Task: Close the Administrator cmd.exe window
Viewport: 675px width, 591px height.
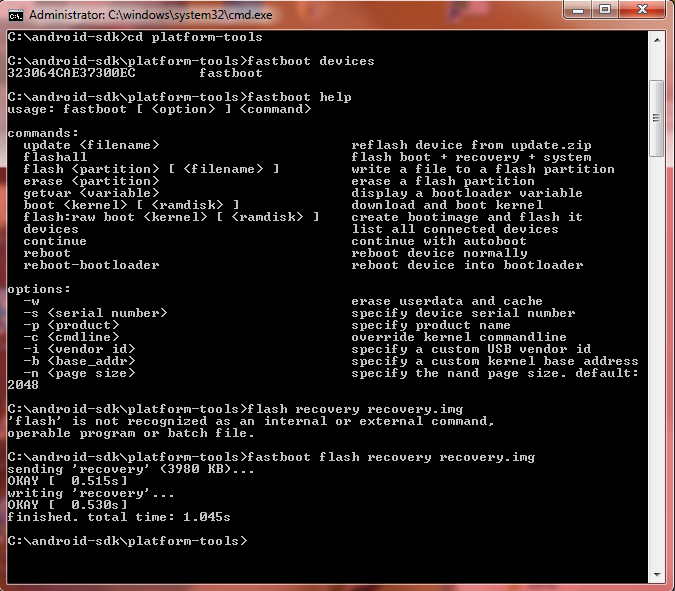Action: coord(642,10)
